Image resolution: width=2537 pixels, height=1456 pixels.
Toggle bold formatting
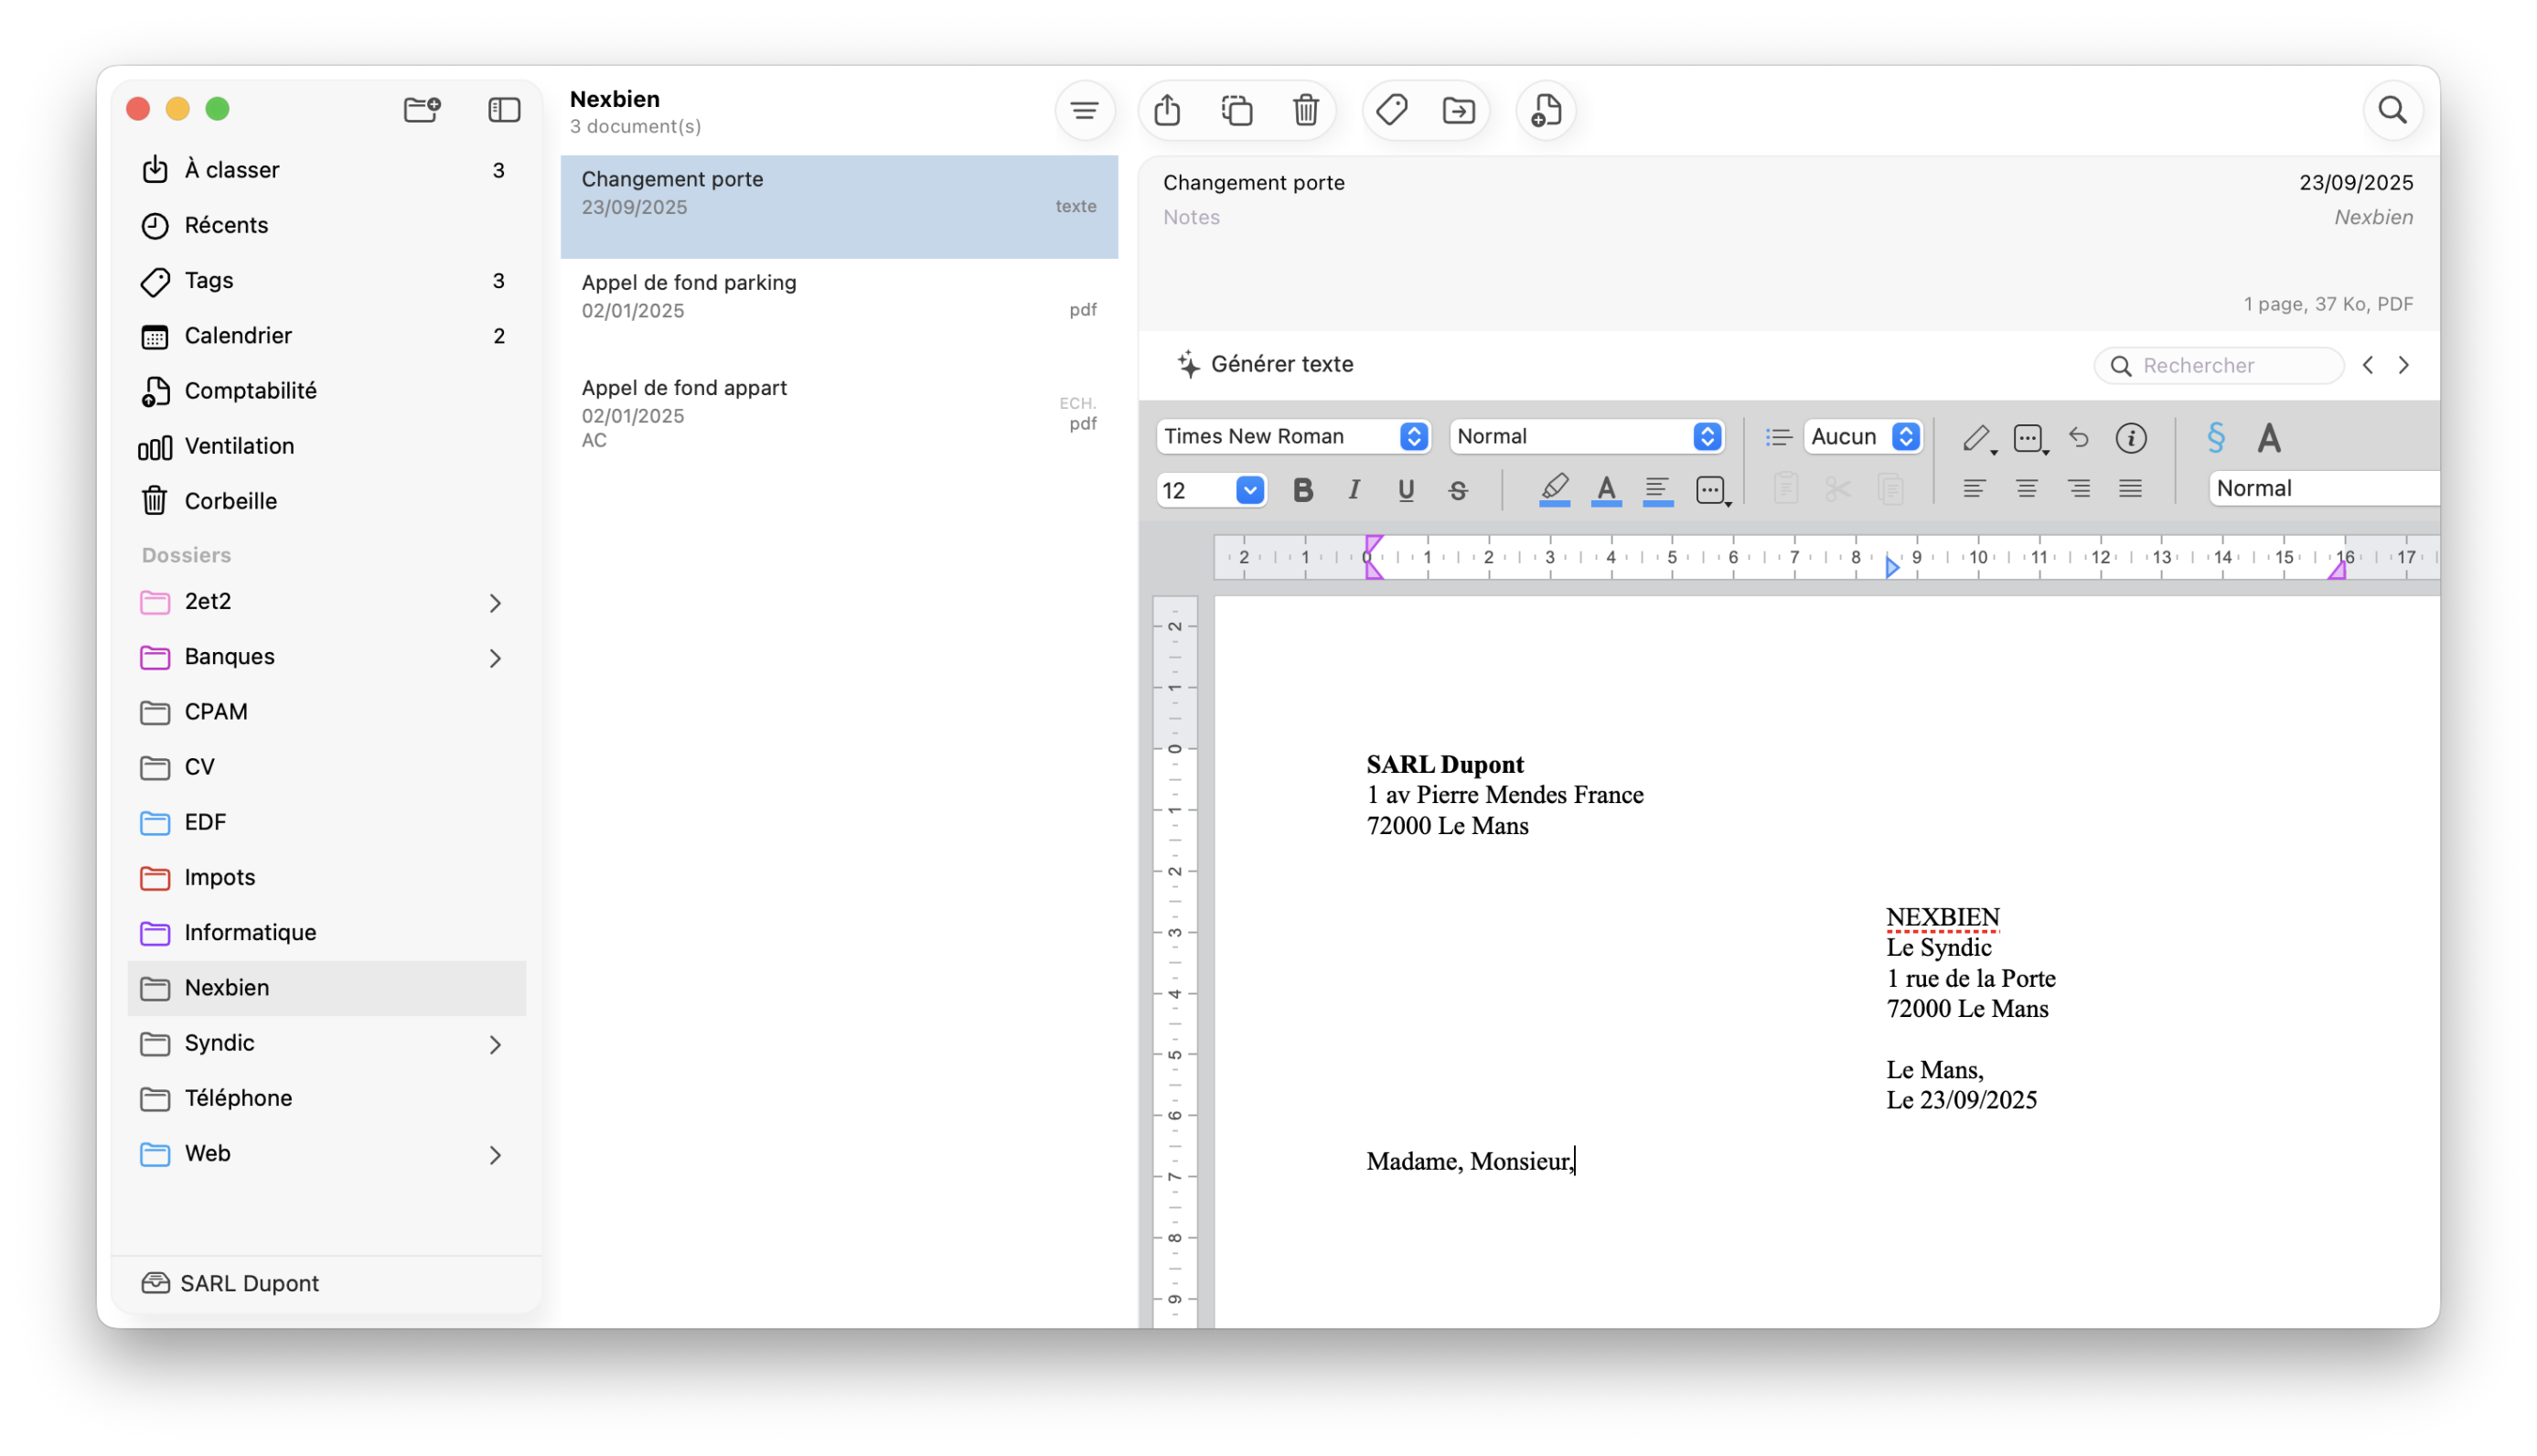tap(1302, 490)
